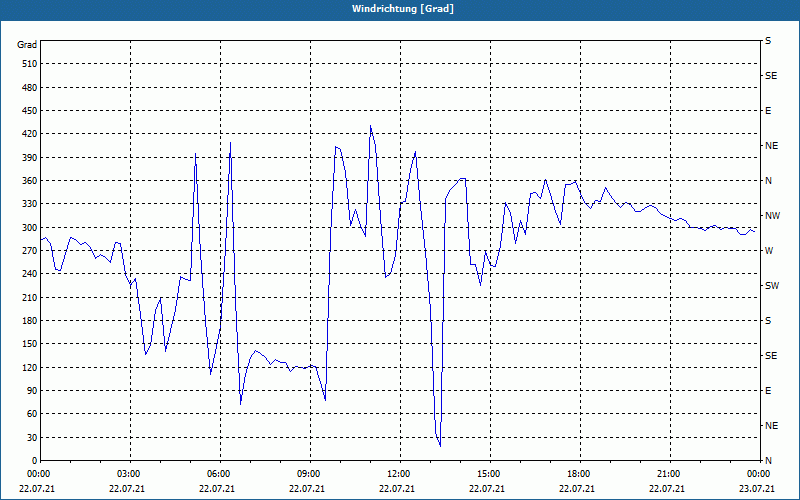Select the topmost 'S' compass label

click(x=768, y=41)
